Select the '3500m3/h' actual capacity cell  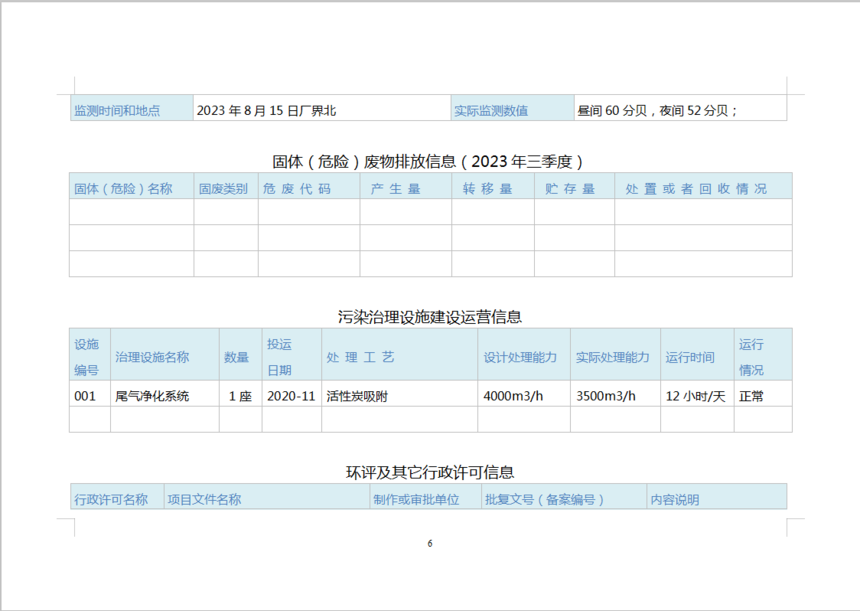[606, 395]
